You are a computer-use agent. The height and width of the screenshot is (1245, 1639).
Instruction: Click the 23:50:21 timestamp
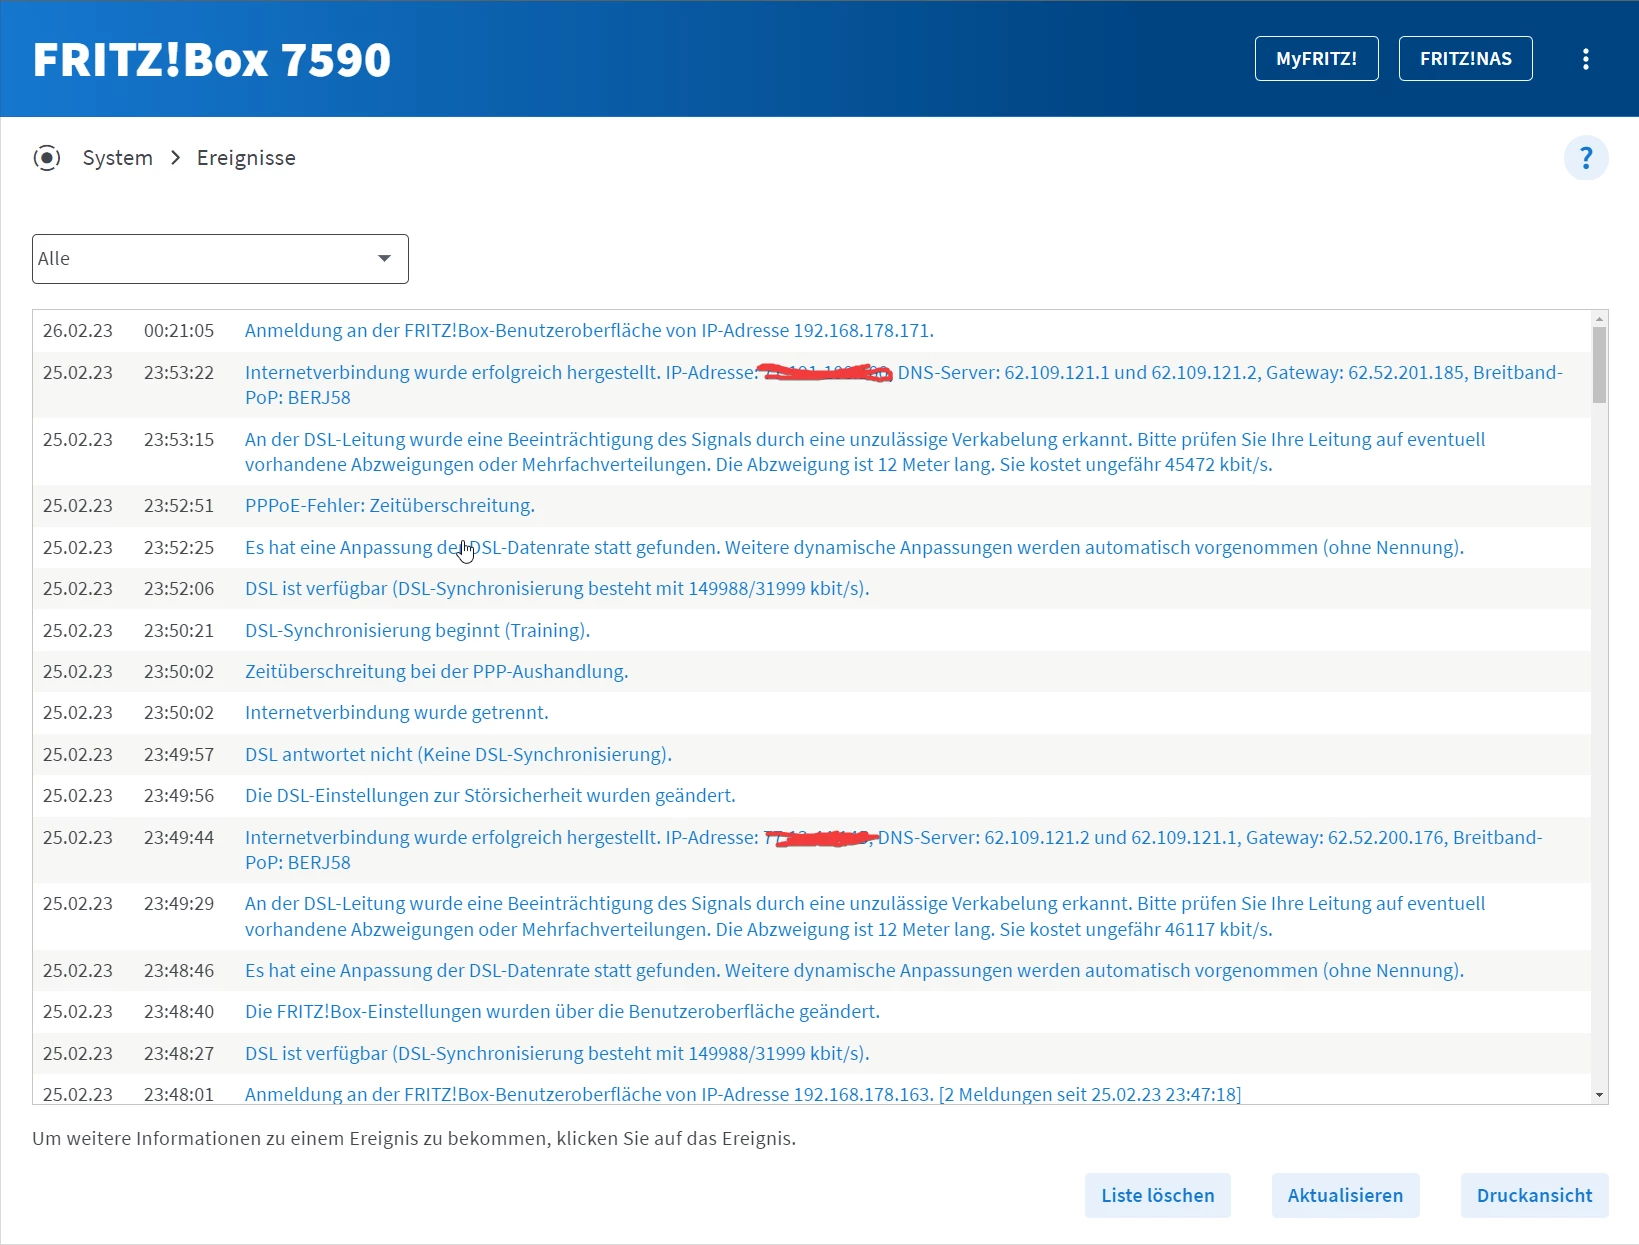[179, 631]
